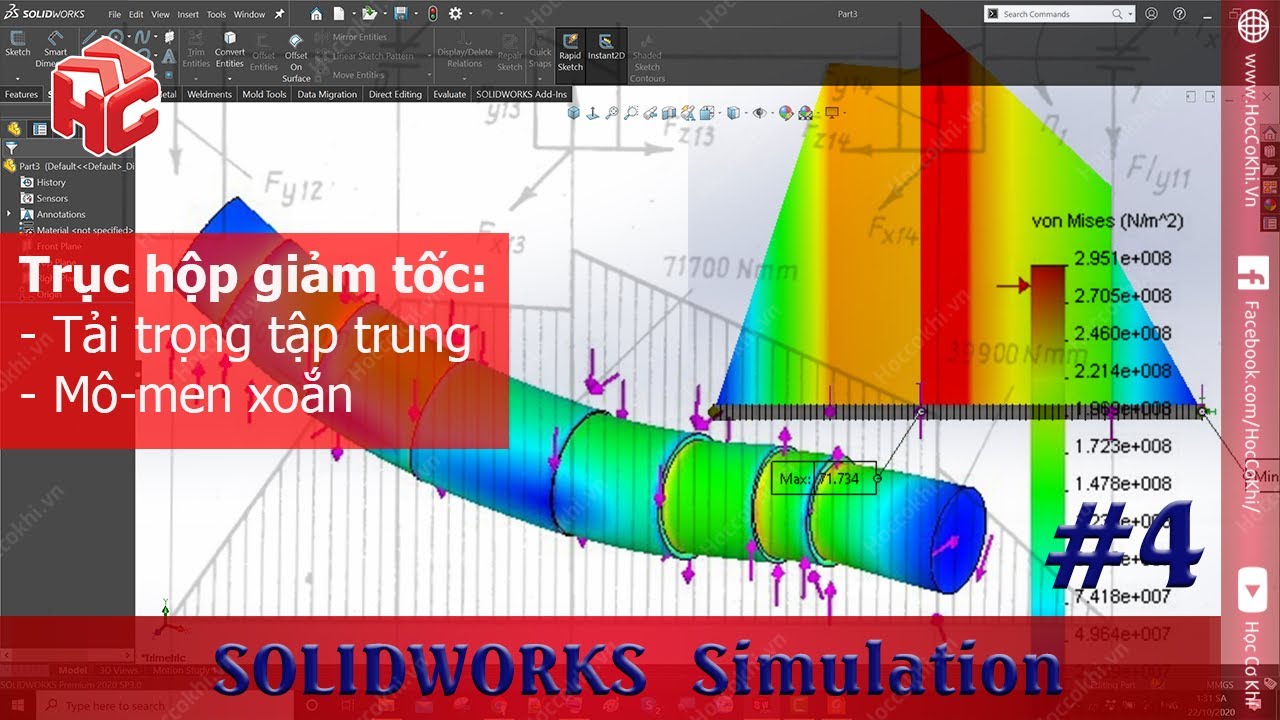The image size is (1280, 720).
Task: Save the part with the floppy icon
Action: point(400,14)
